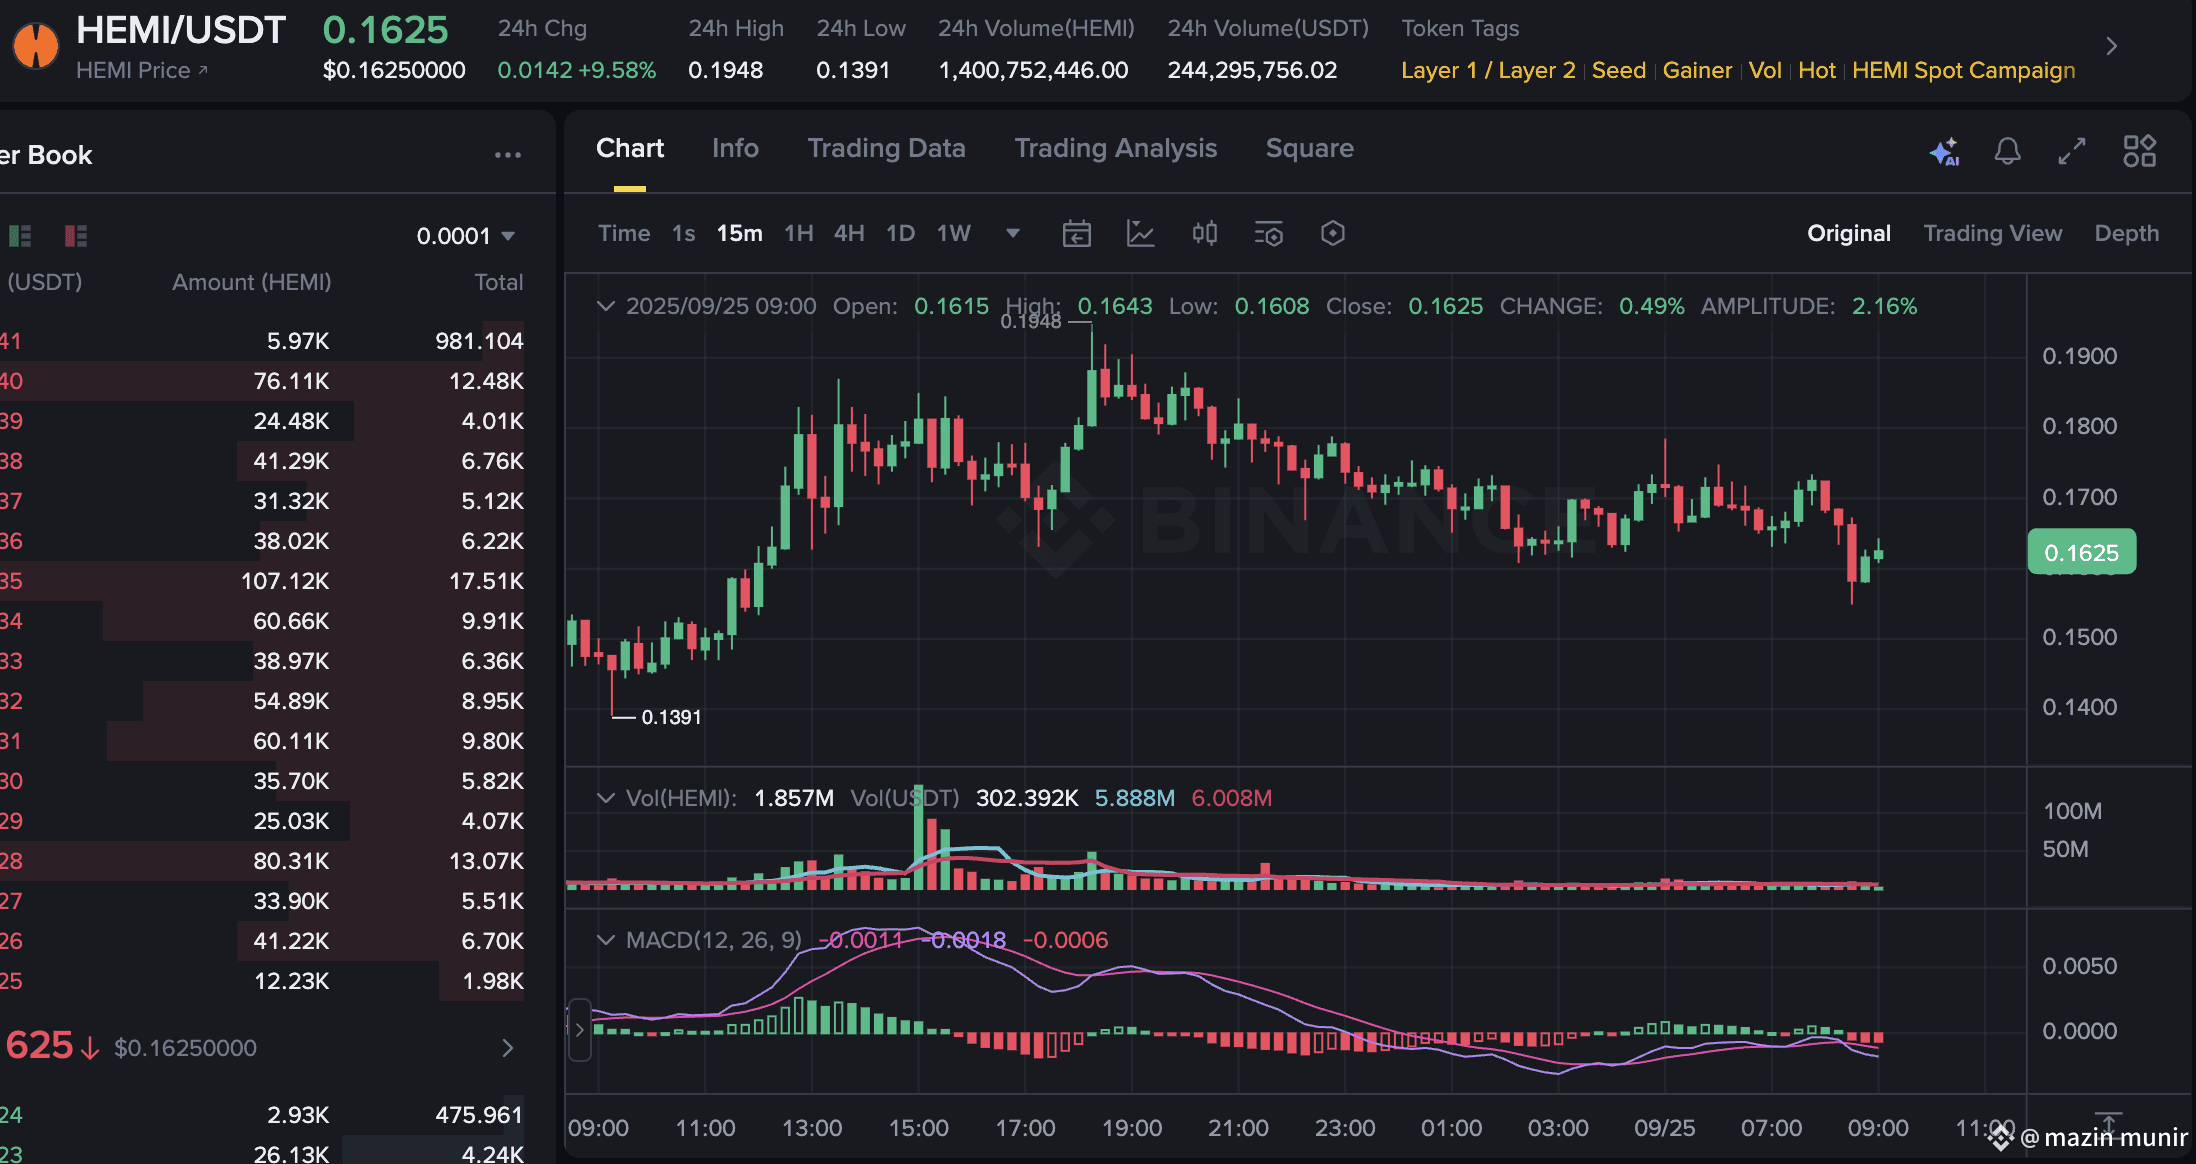
Task: Open the AI analysis sparkle icon
Action: 1944,151
